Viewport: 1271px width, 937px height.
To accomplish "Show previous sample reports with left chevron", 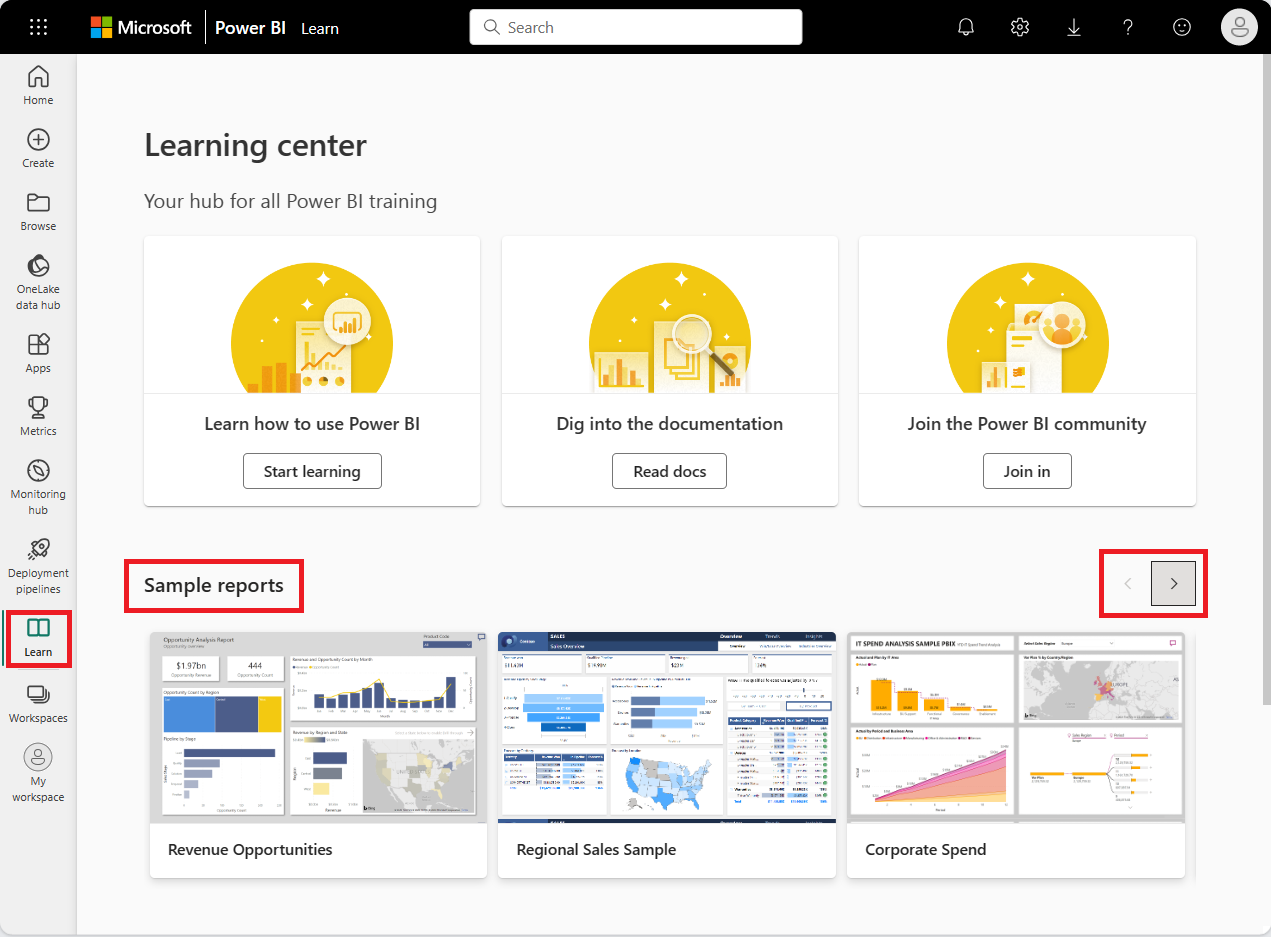I will (x=1128, y=583).
